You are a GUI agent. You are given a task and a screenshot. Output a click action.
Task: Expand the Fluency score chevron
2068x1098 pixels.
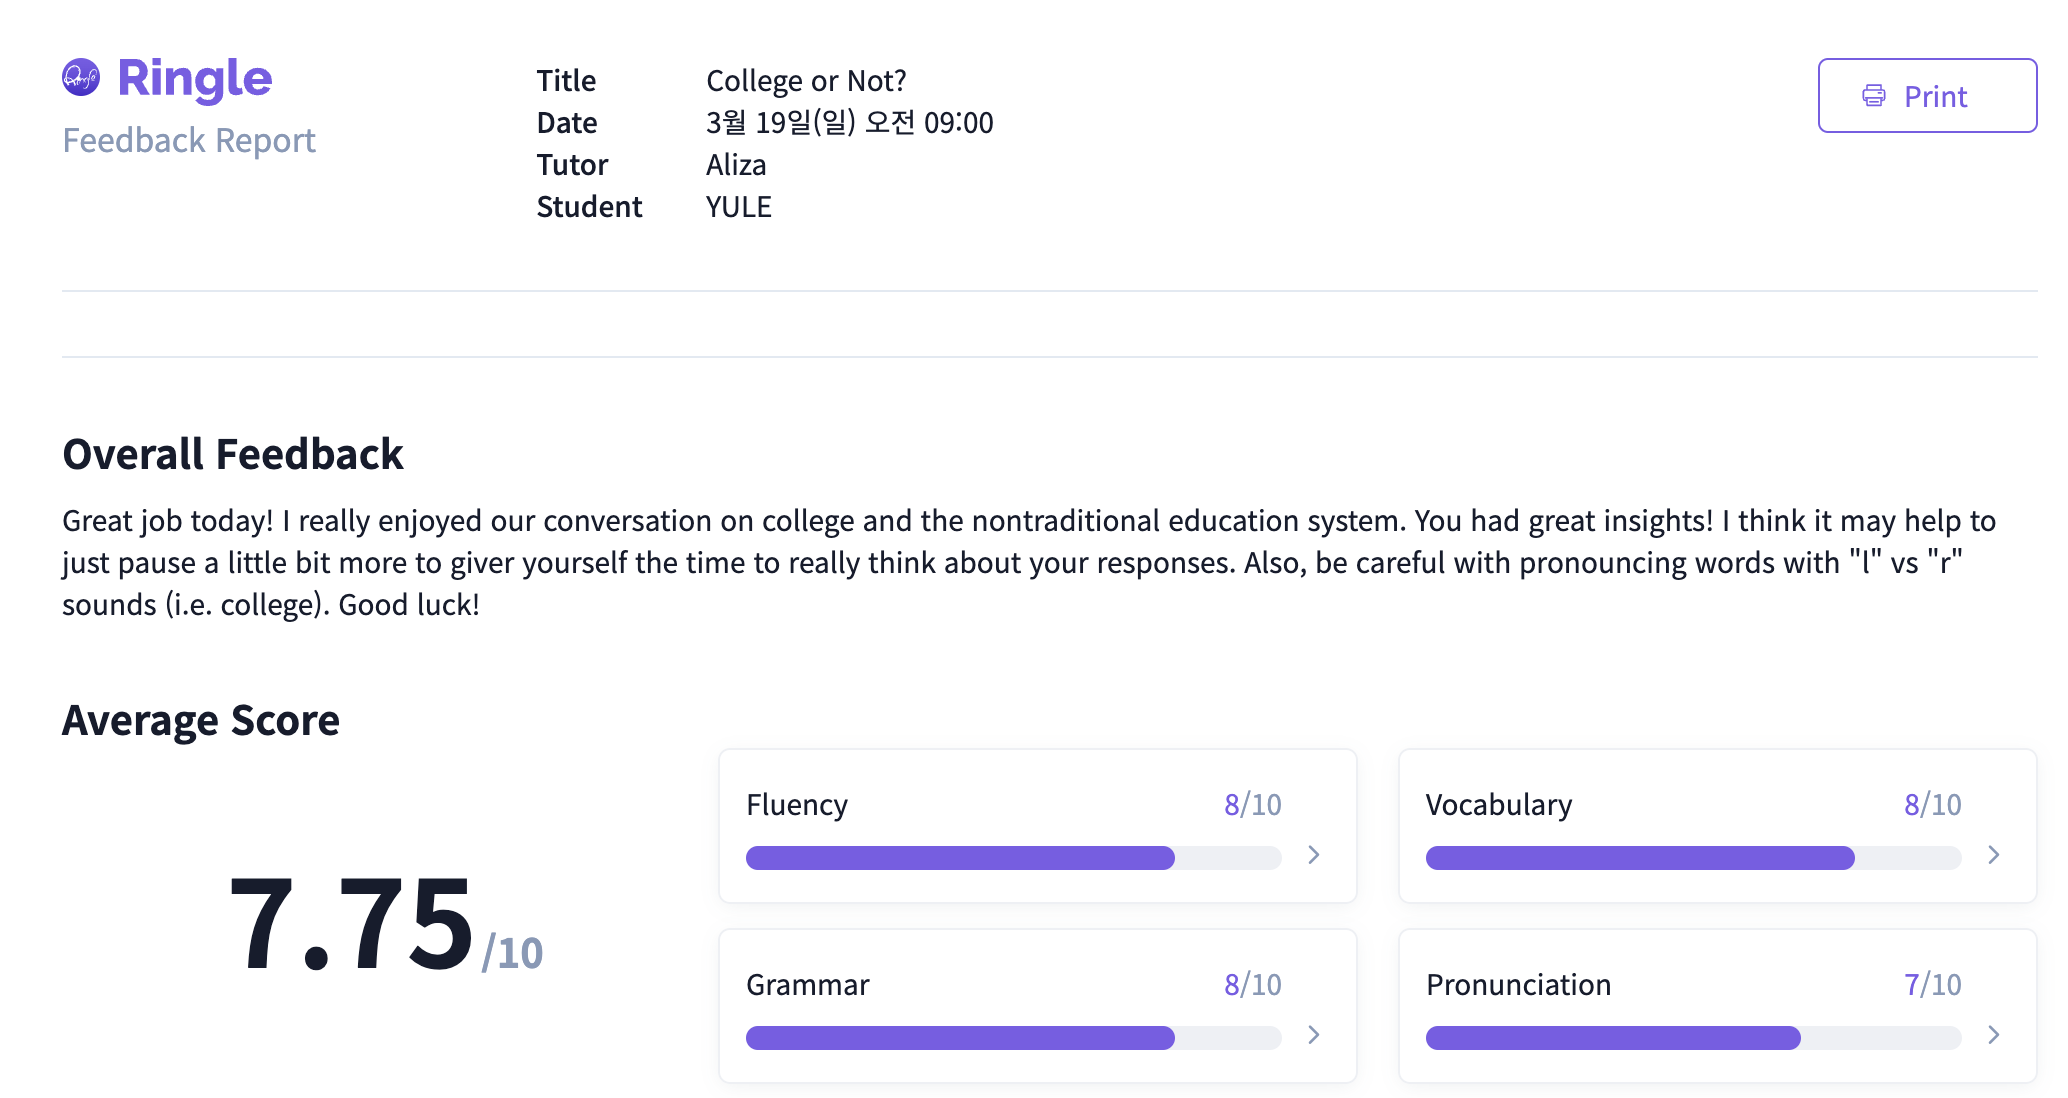pos(1314,854)
